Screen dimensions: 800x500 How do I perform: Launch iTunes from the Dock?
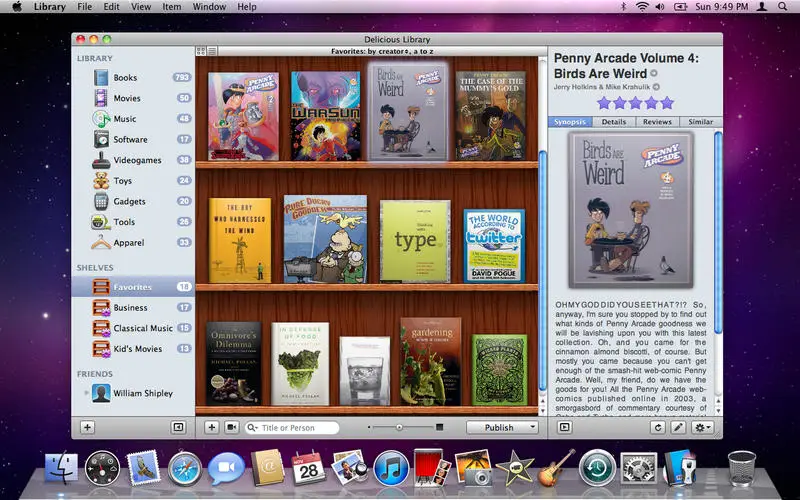tap(391, 469)
